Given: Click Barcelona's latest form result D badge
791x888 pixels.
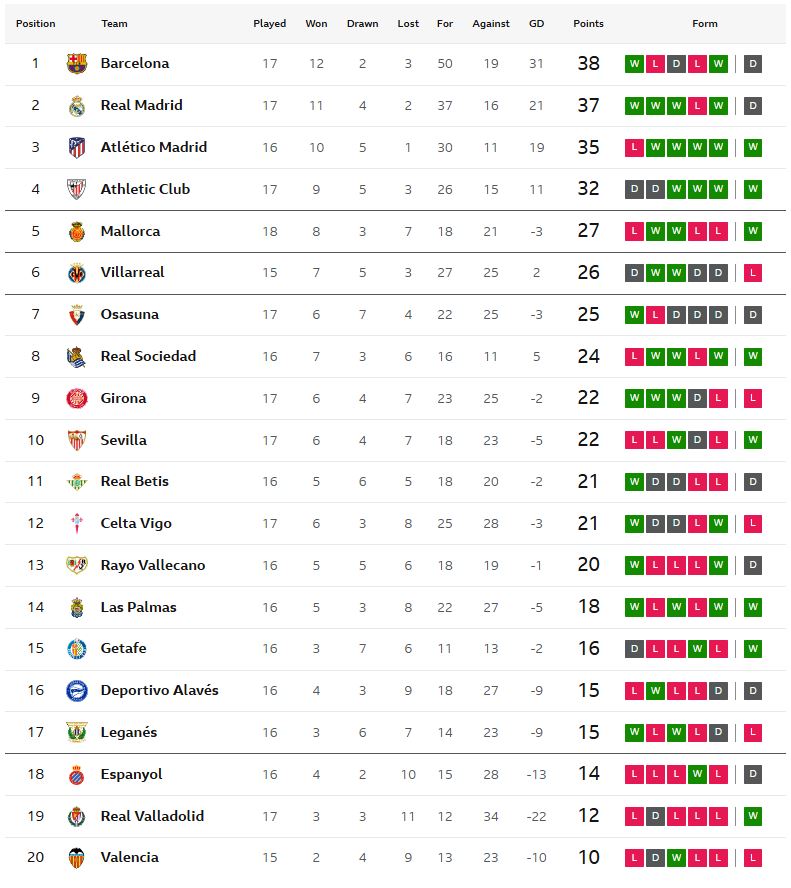Looking at the screenshot, I should (x=753, y=64).
